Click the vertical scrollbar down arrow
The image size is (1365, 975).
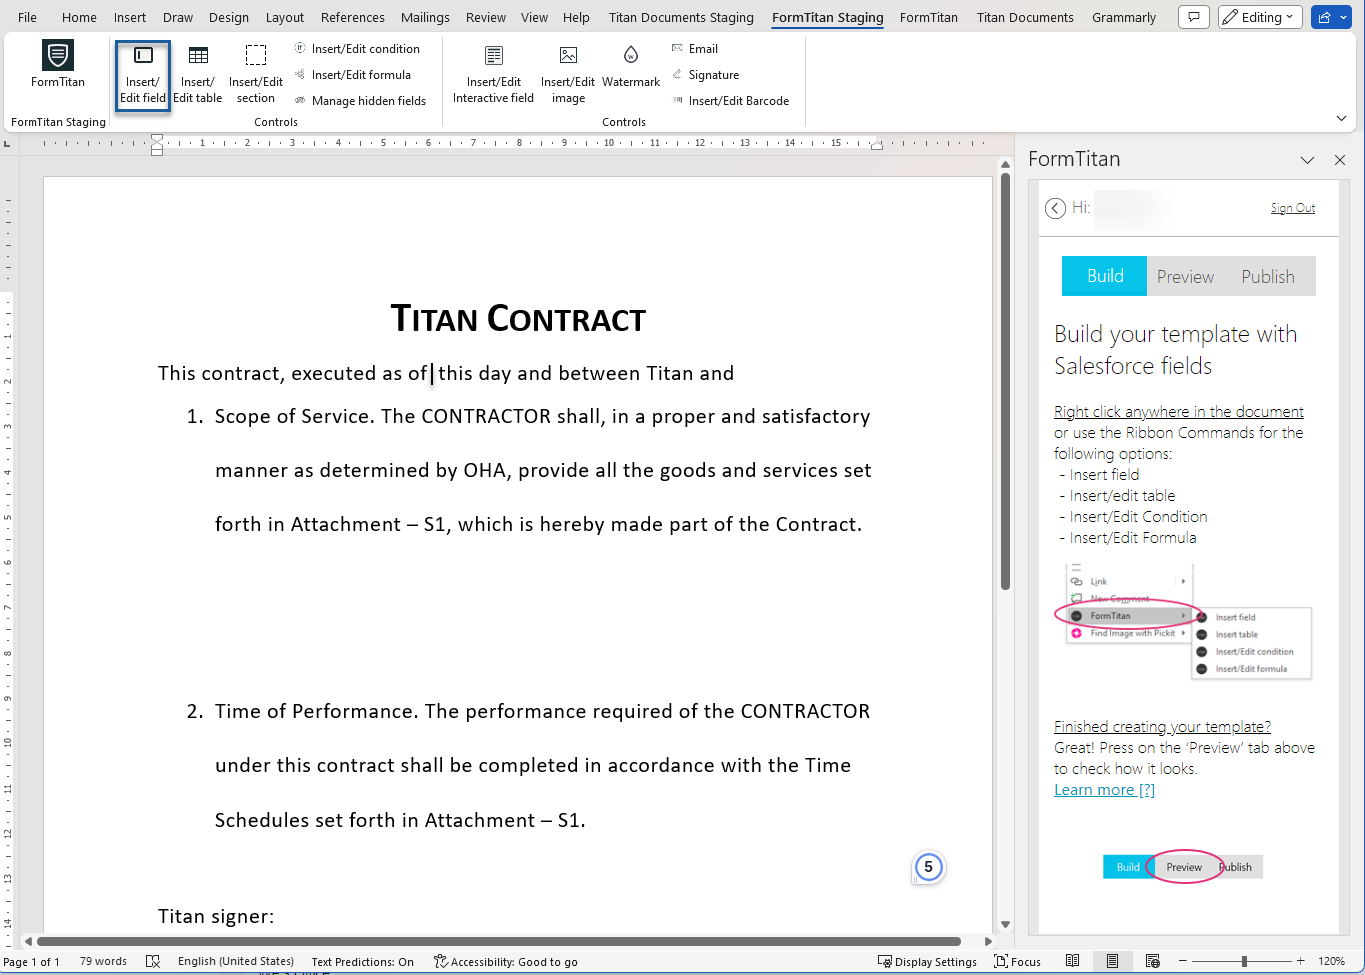(x=1005, y=925)
